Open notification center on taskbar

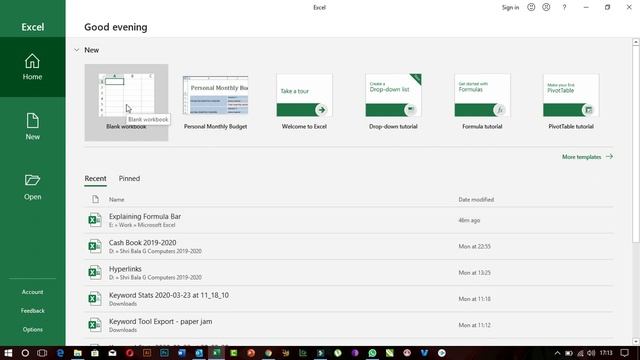coord(624,353)
